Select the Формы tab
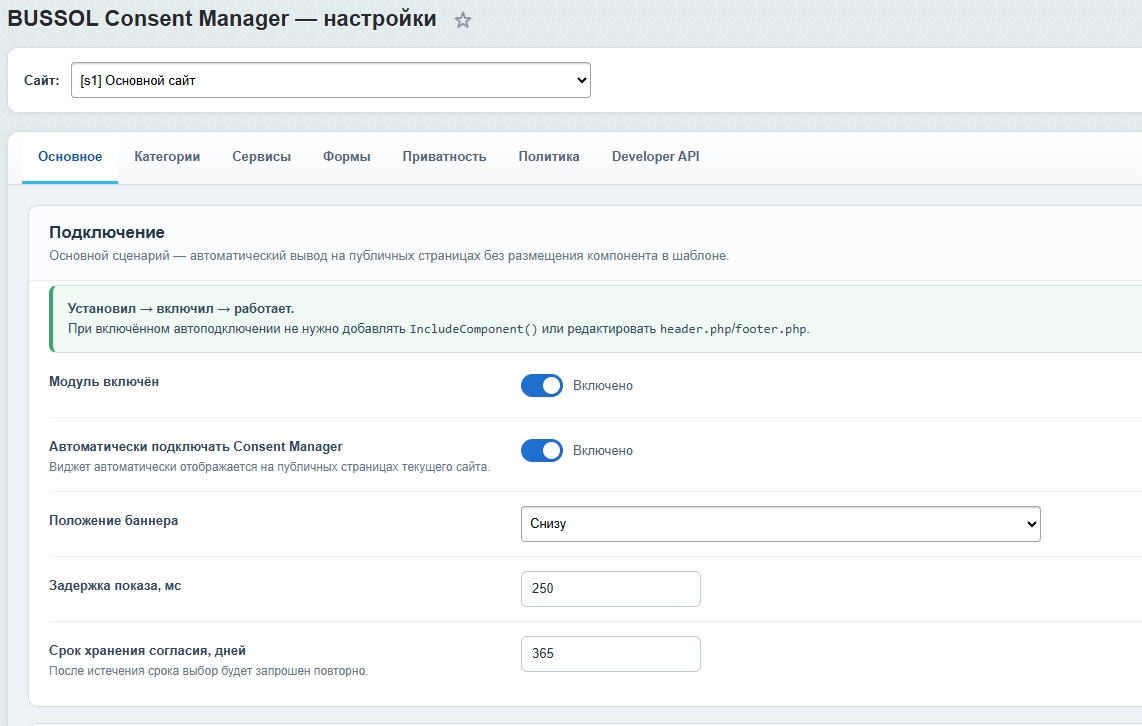The image size is (1142, 726). pos(347,157)
